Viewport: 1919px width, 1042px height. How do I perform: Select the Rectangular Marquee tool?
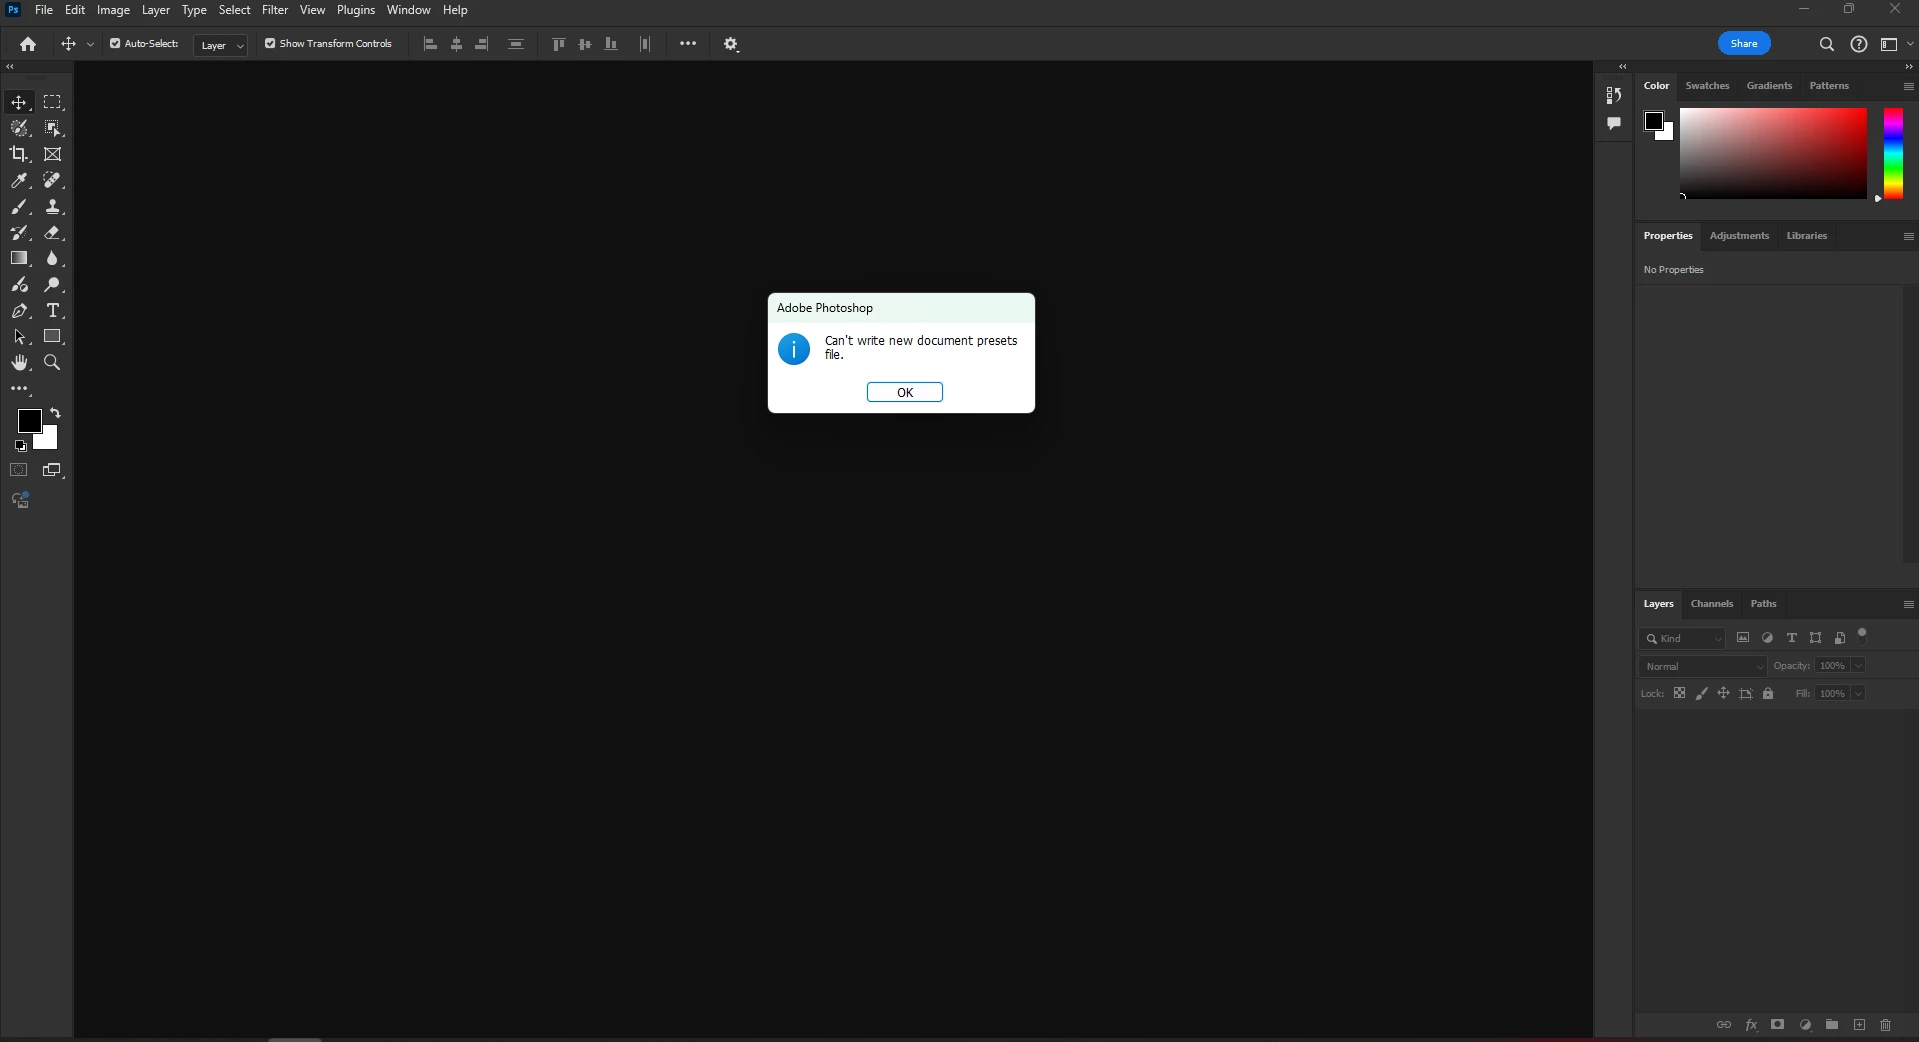[53, 102]
